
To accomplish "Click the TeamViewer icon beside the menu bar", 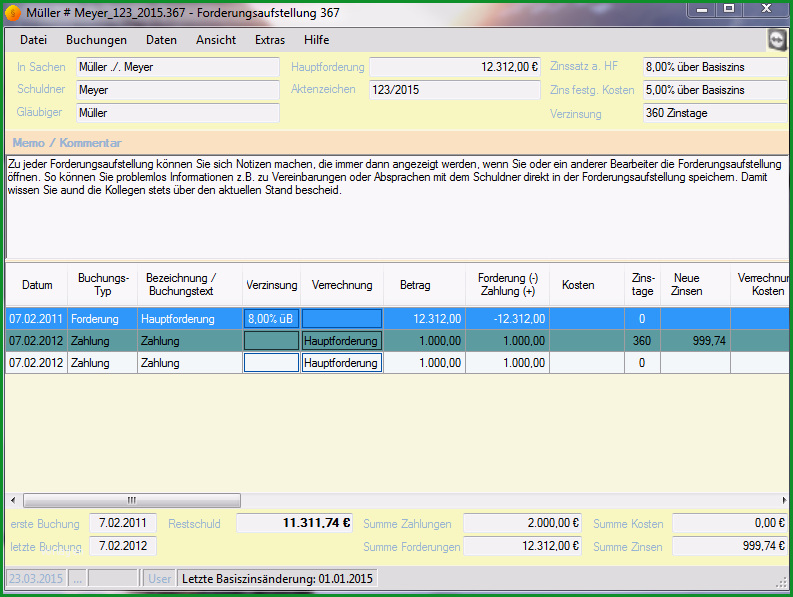I will tap(777, 40).
